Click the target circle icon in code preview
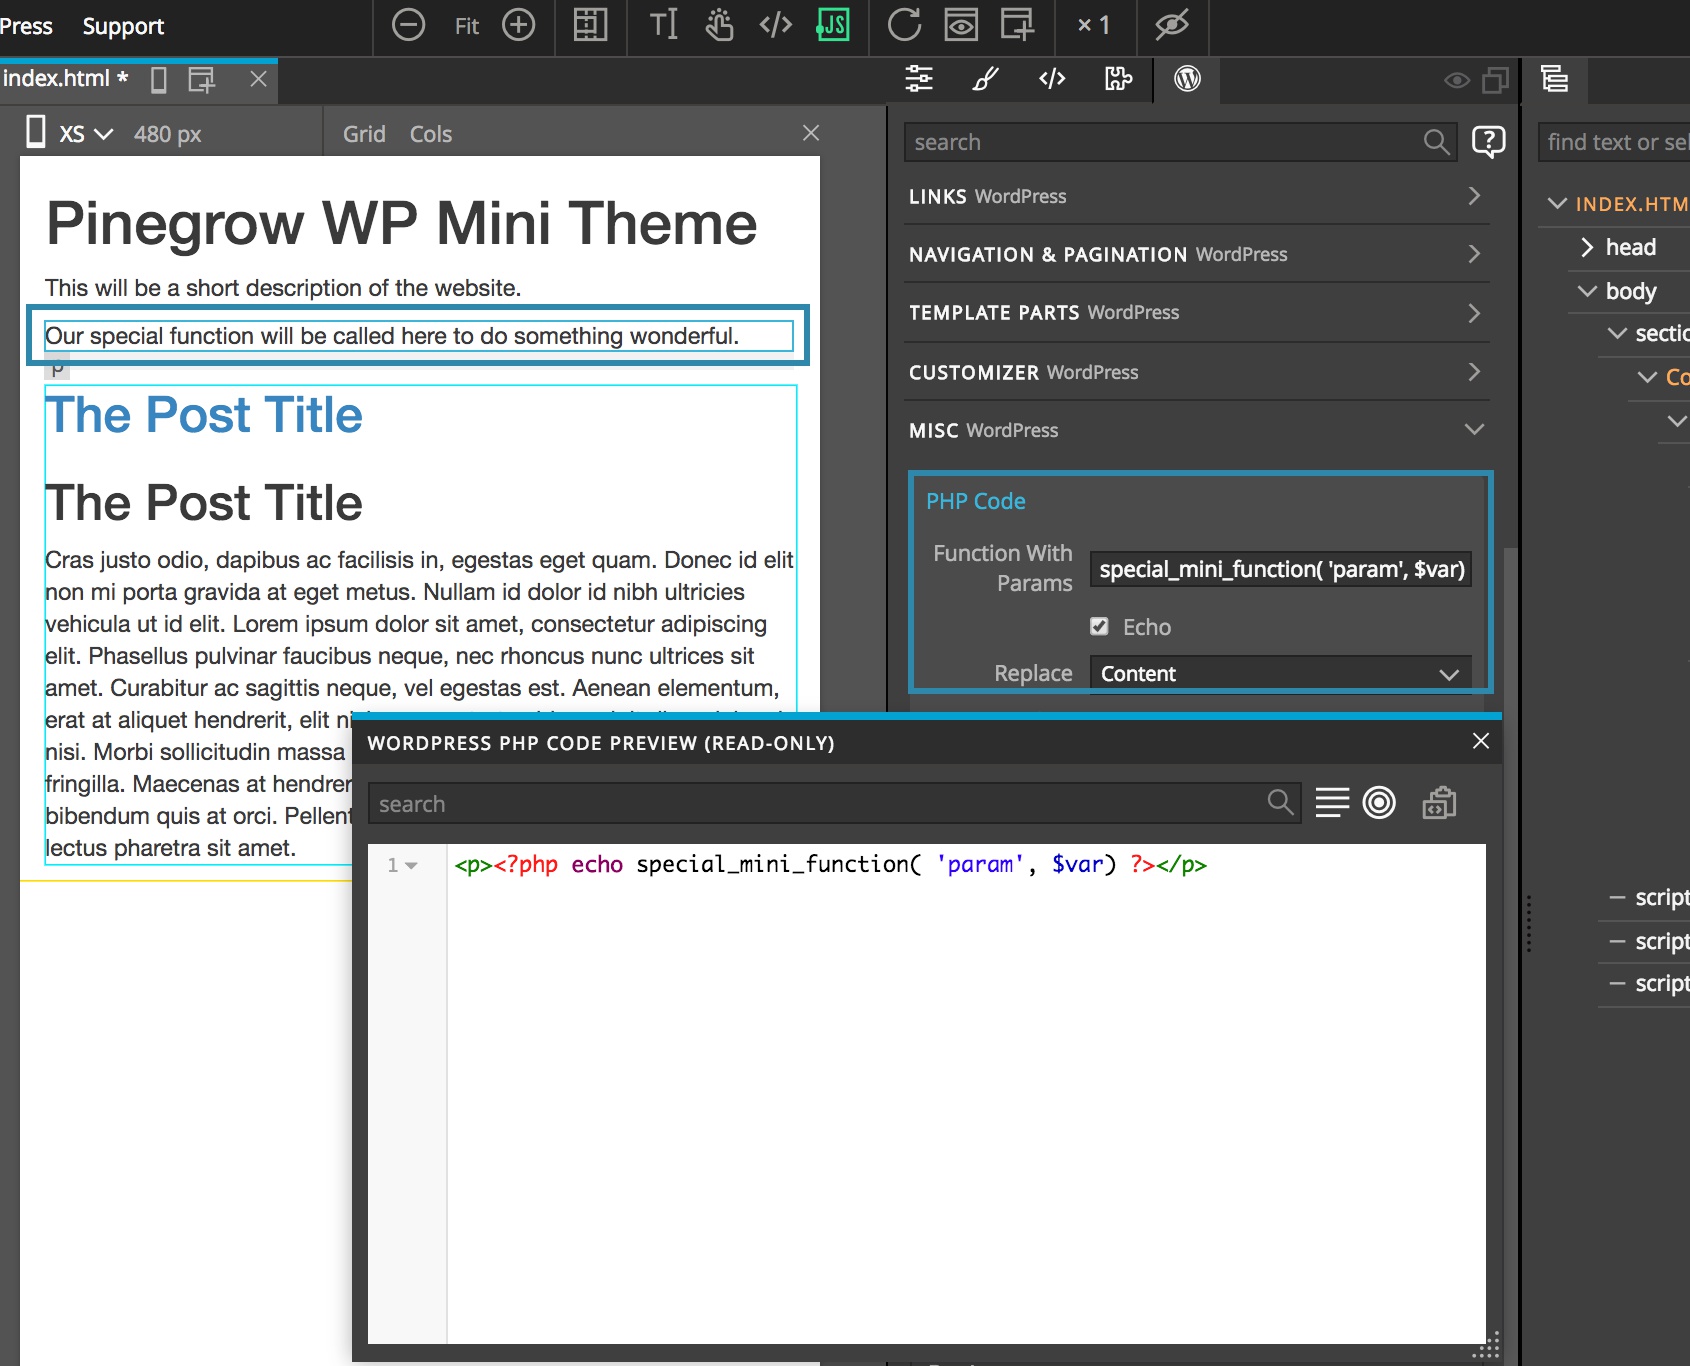Image resolution: width=1690 pixels, height=1366 pixels. click(1379, 802)
